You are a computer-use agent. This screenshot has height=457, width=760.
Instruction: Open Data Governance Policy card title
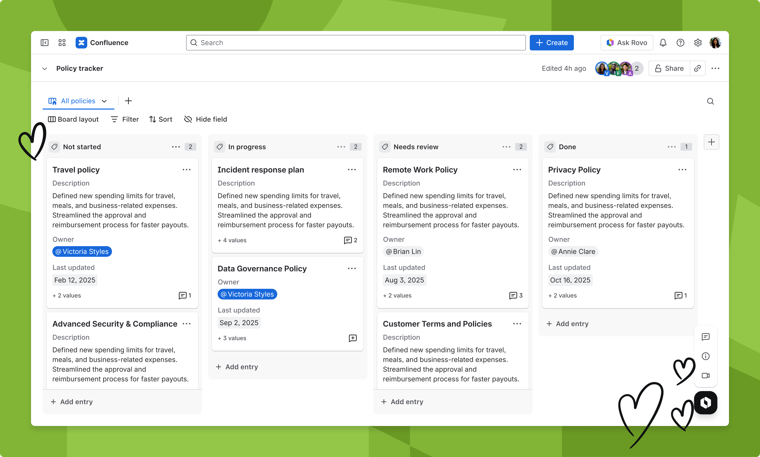tap(262, 268)
